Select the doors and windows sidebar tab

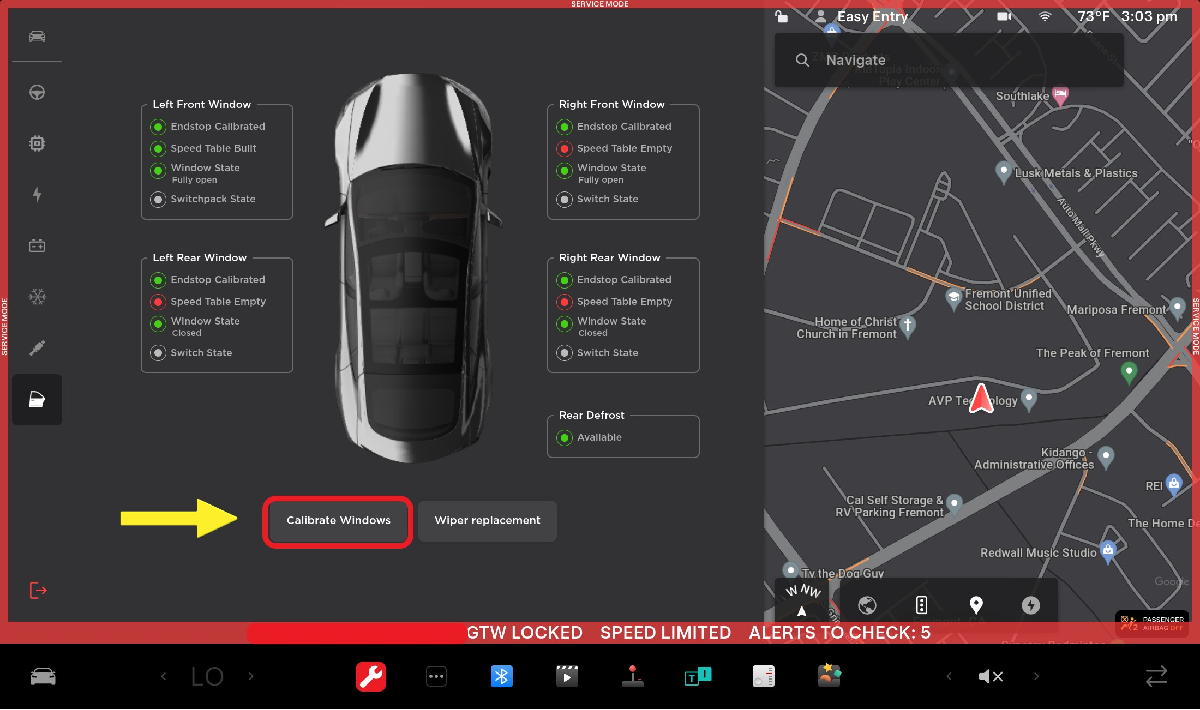[37, 400]
